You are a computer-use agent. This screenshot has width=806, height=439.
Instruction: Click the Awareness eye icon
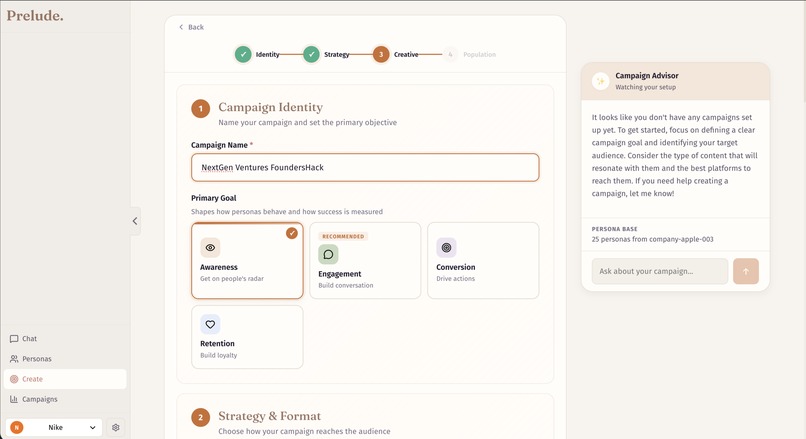[x=210, y=248]
